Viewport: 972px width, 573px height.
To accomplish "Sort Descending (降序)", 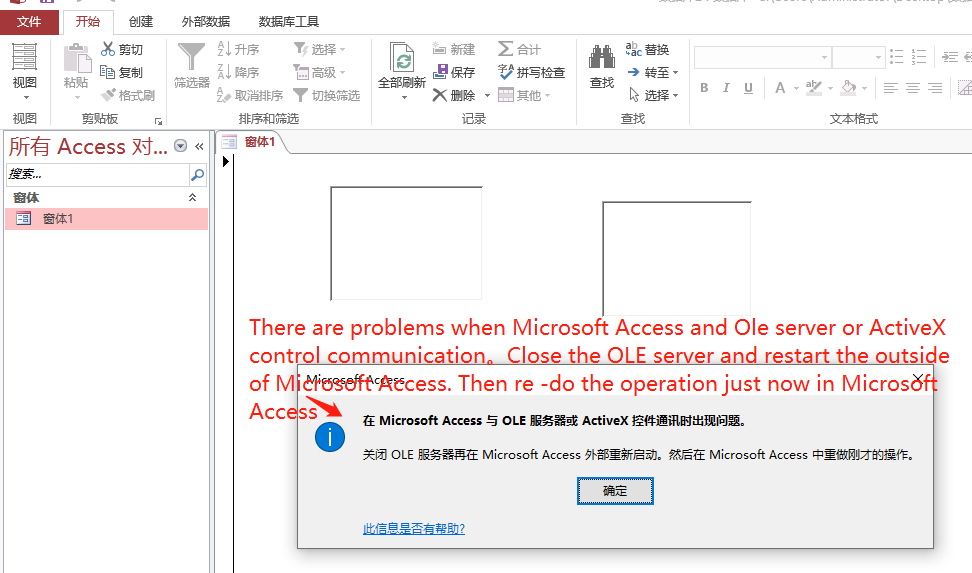I will pyautogui.click(x=238, y=73).
